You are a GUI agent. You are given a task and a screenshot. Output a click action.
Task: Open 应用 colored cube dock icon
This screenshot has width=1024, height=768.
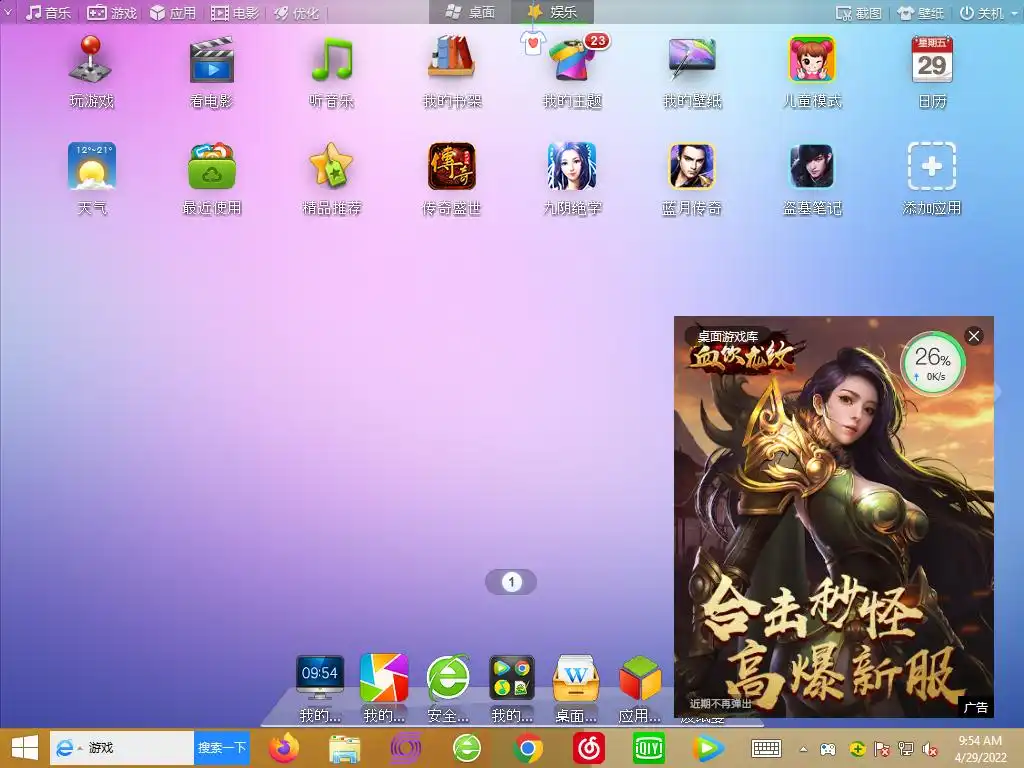640,678
